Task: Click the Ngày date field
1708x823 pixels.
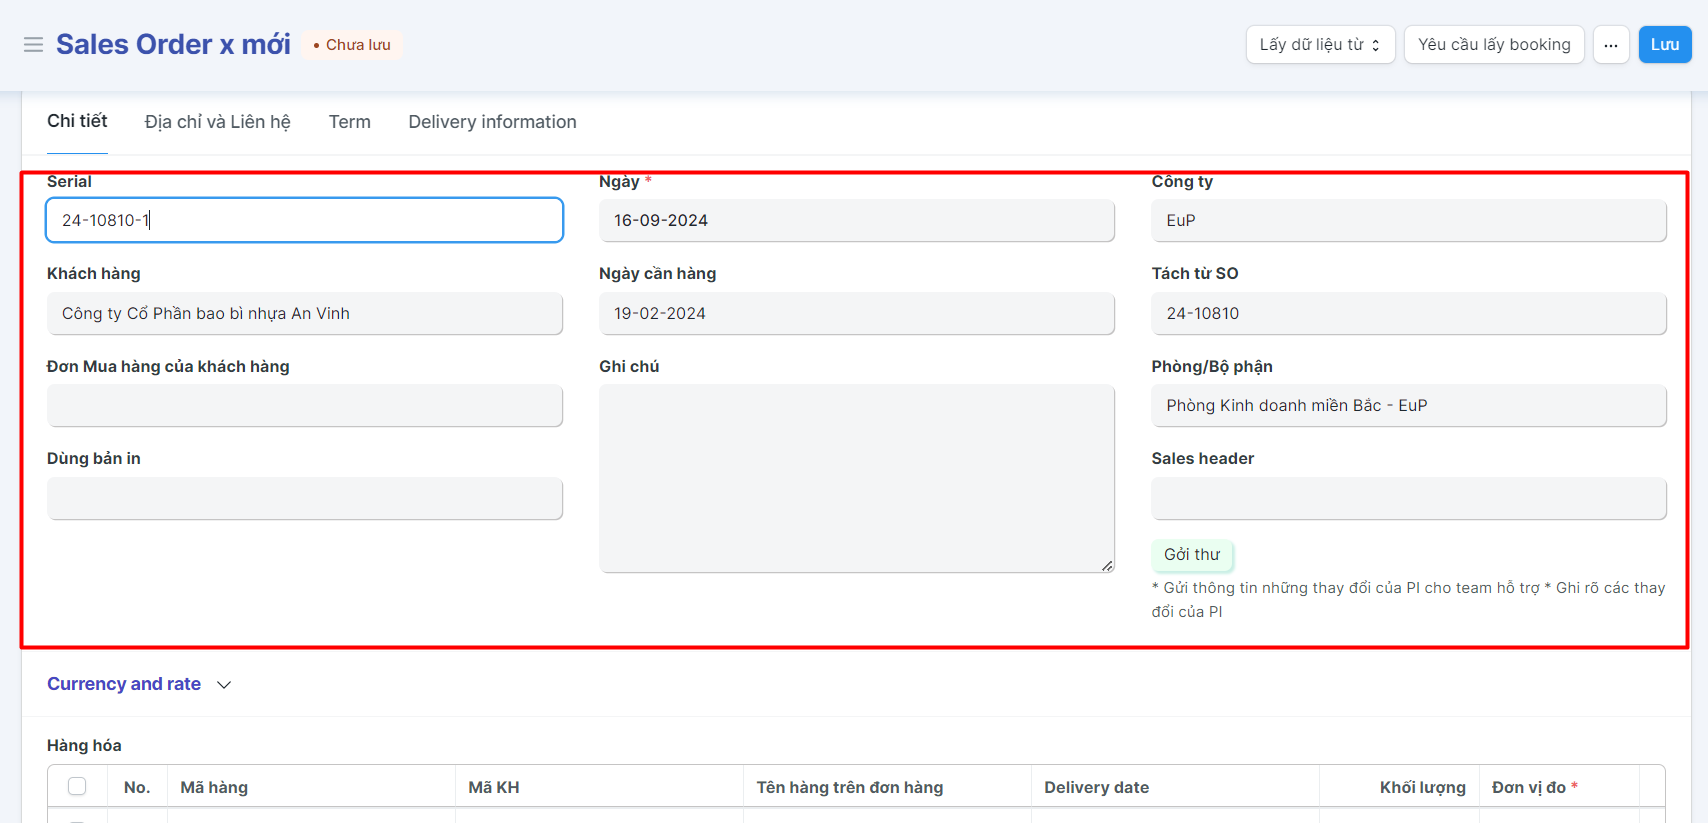Action: [856, 220]
